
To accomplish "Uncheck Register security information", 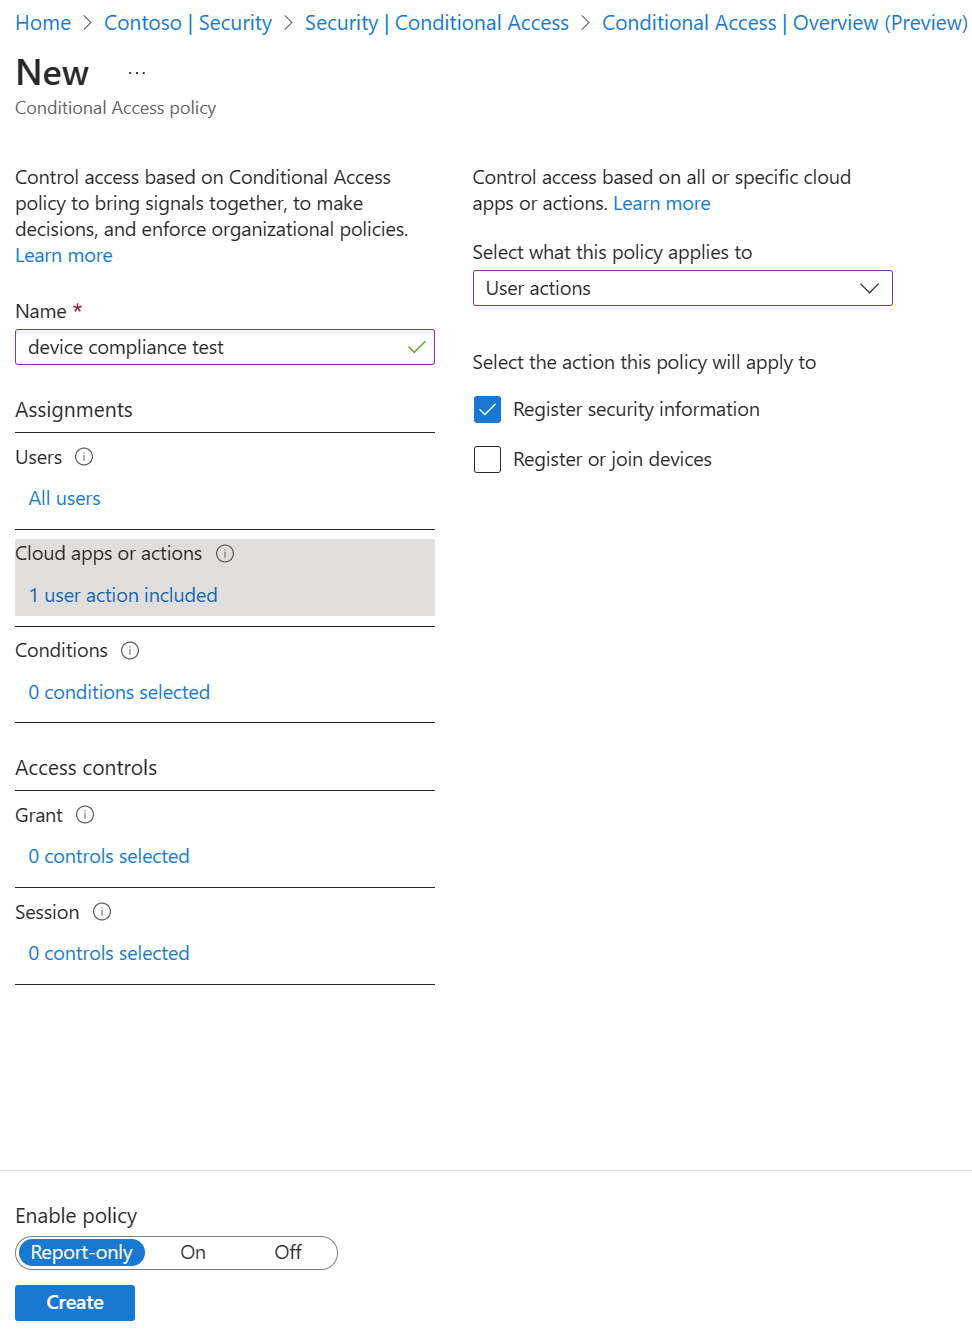I will click(487, 409).
